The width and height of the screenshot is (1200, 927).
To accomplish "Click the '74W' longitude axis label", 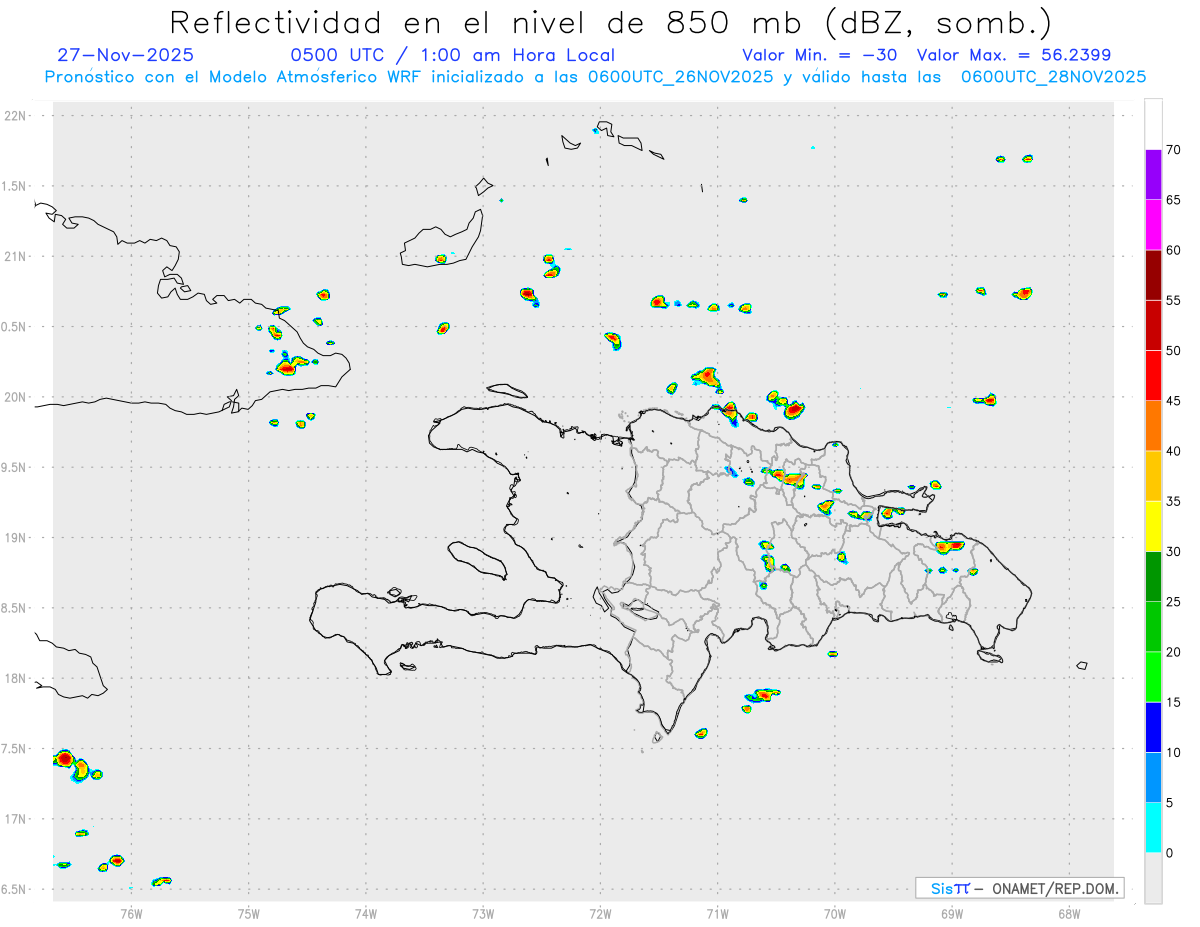I will [x=366, y=913].
